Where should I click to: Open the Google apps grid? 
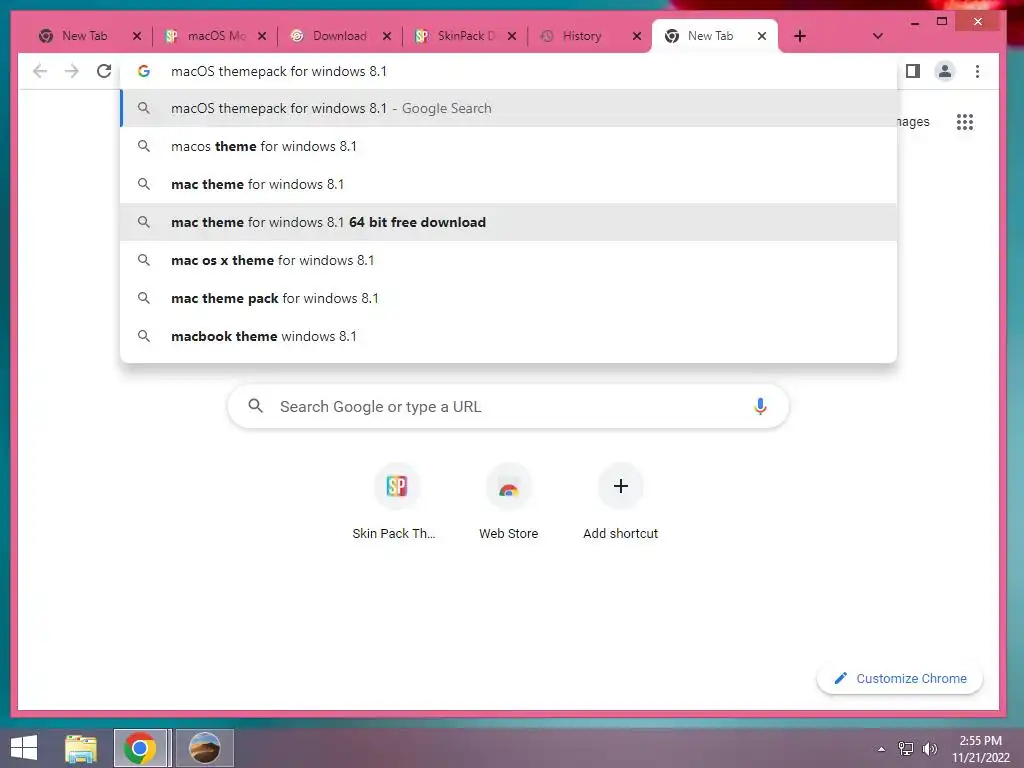click(965, 121)
